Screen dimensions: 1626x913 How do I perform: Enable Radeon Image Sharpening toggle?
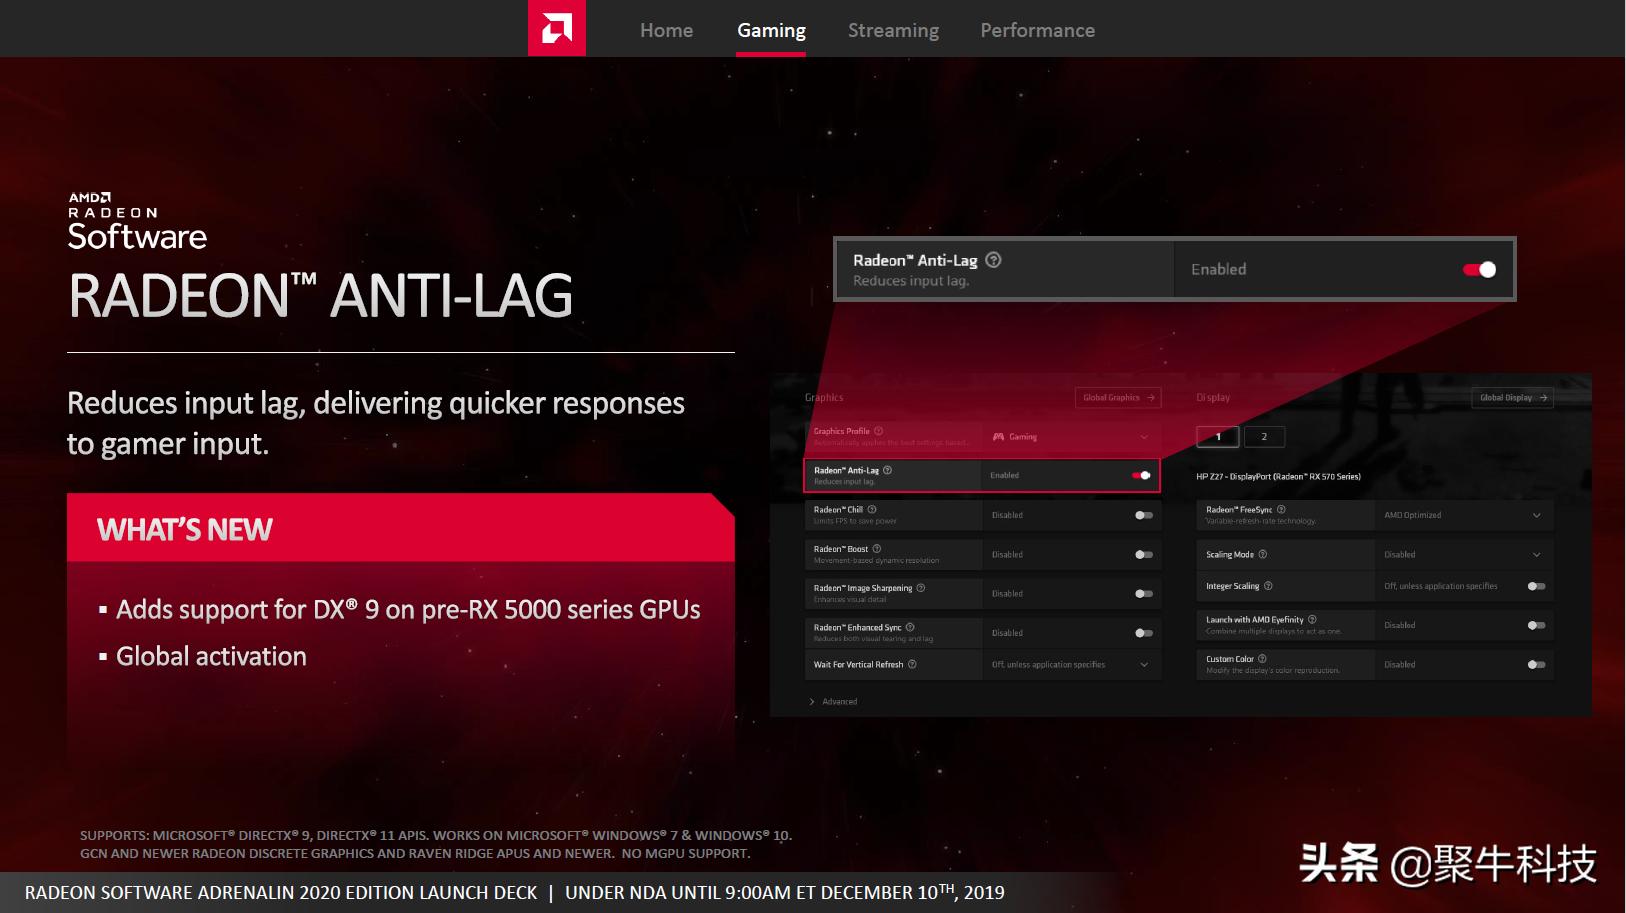point(1144,593)
